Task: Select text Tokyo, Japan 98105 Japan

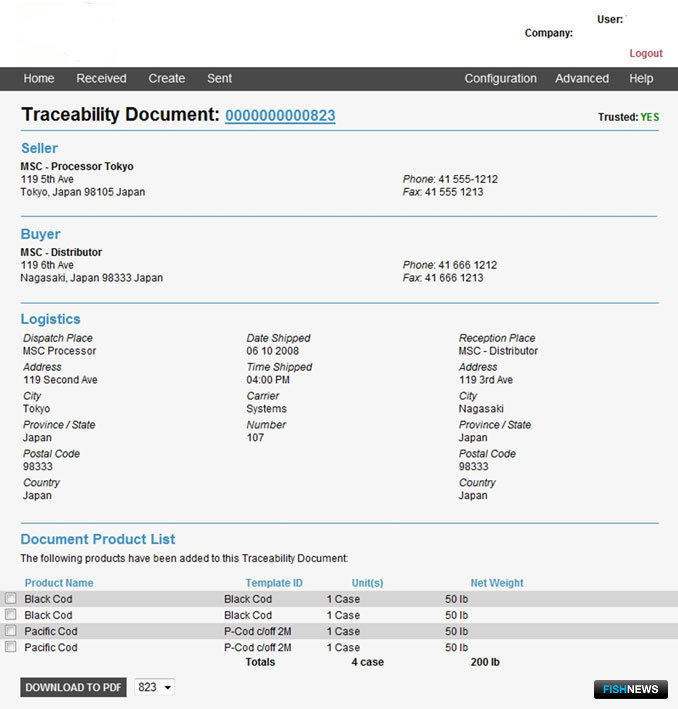Action: coord(83,192)
